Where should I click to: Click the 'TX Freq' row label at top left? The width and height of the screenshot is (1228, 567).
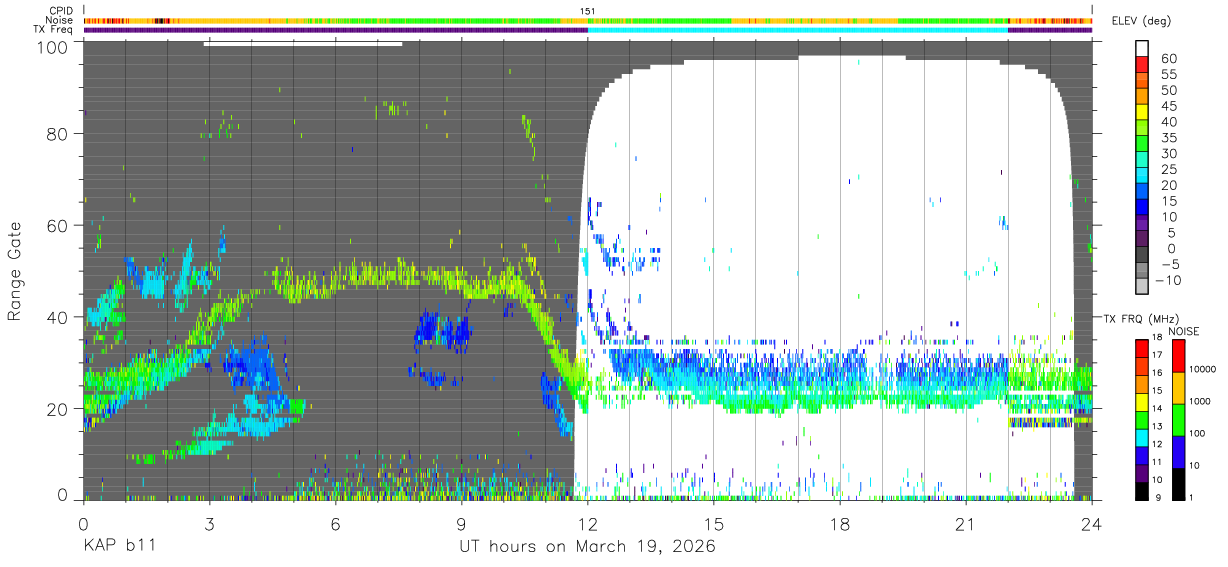pyautogui.click(x=55, y=29)
